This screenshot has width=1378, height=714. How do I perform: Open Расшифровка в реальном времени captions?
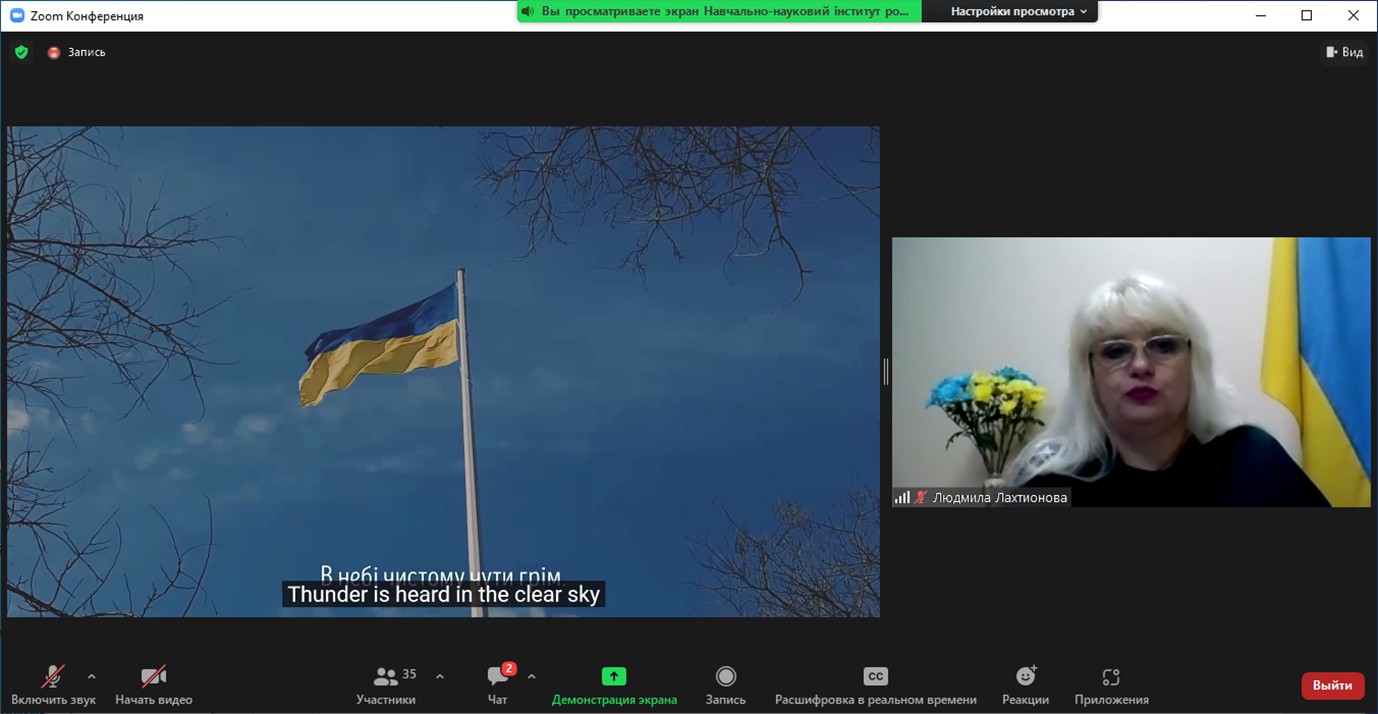[x=875, y=685]
